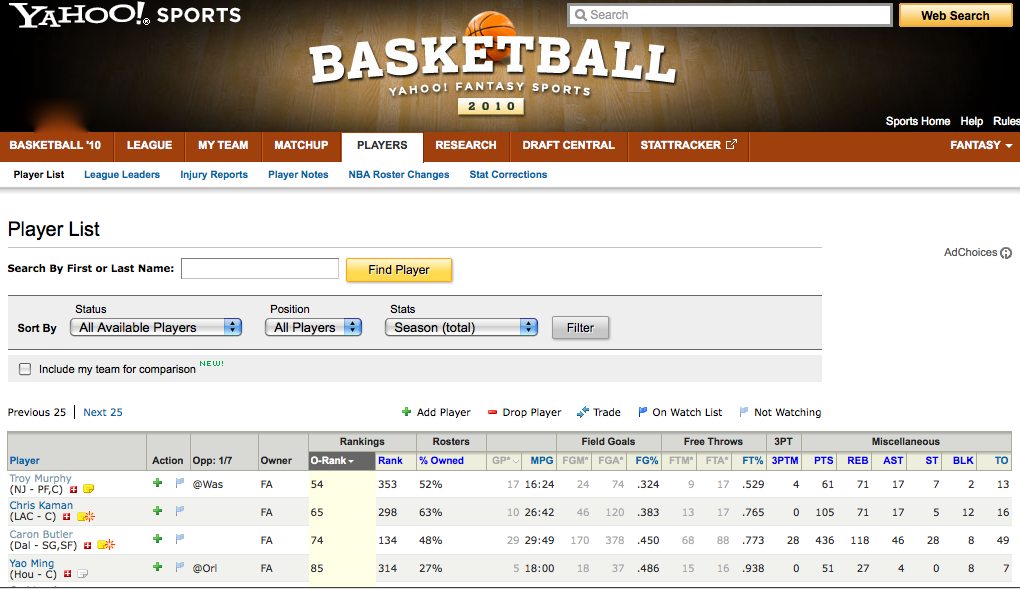Sort by the GP* column header
The width and height of the screenshot is (1020, 589).
[x=505, y=460]
